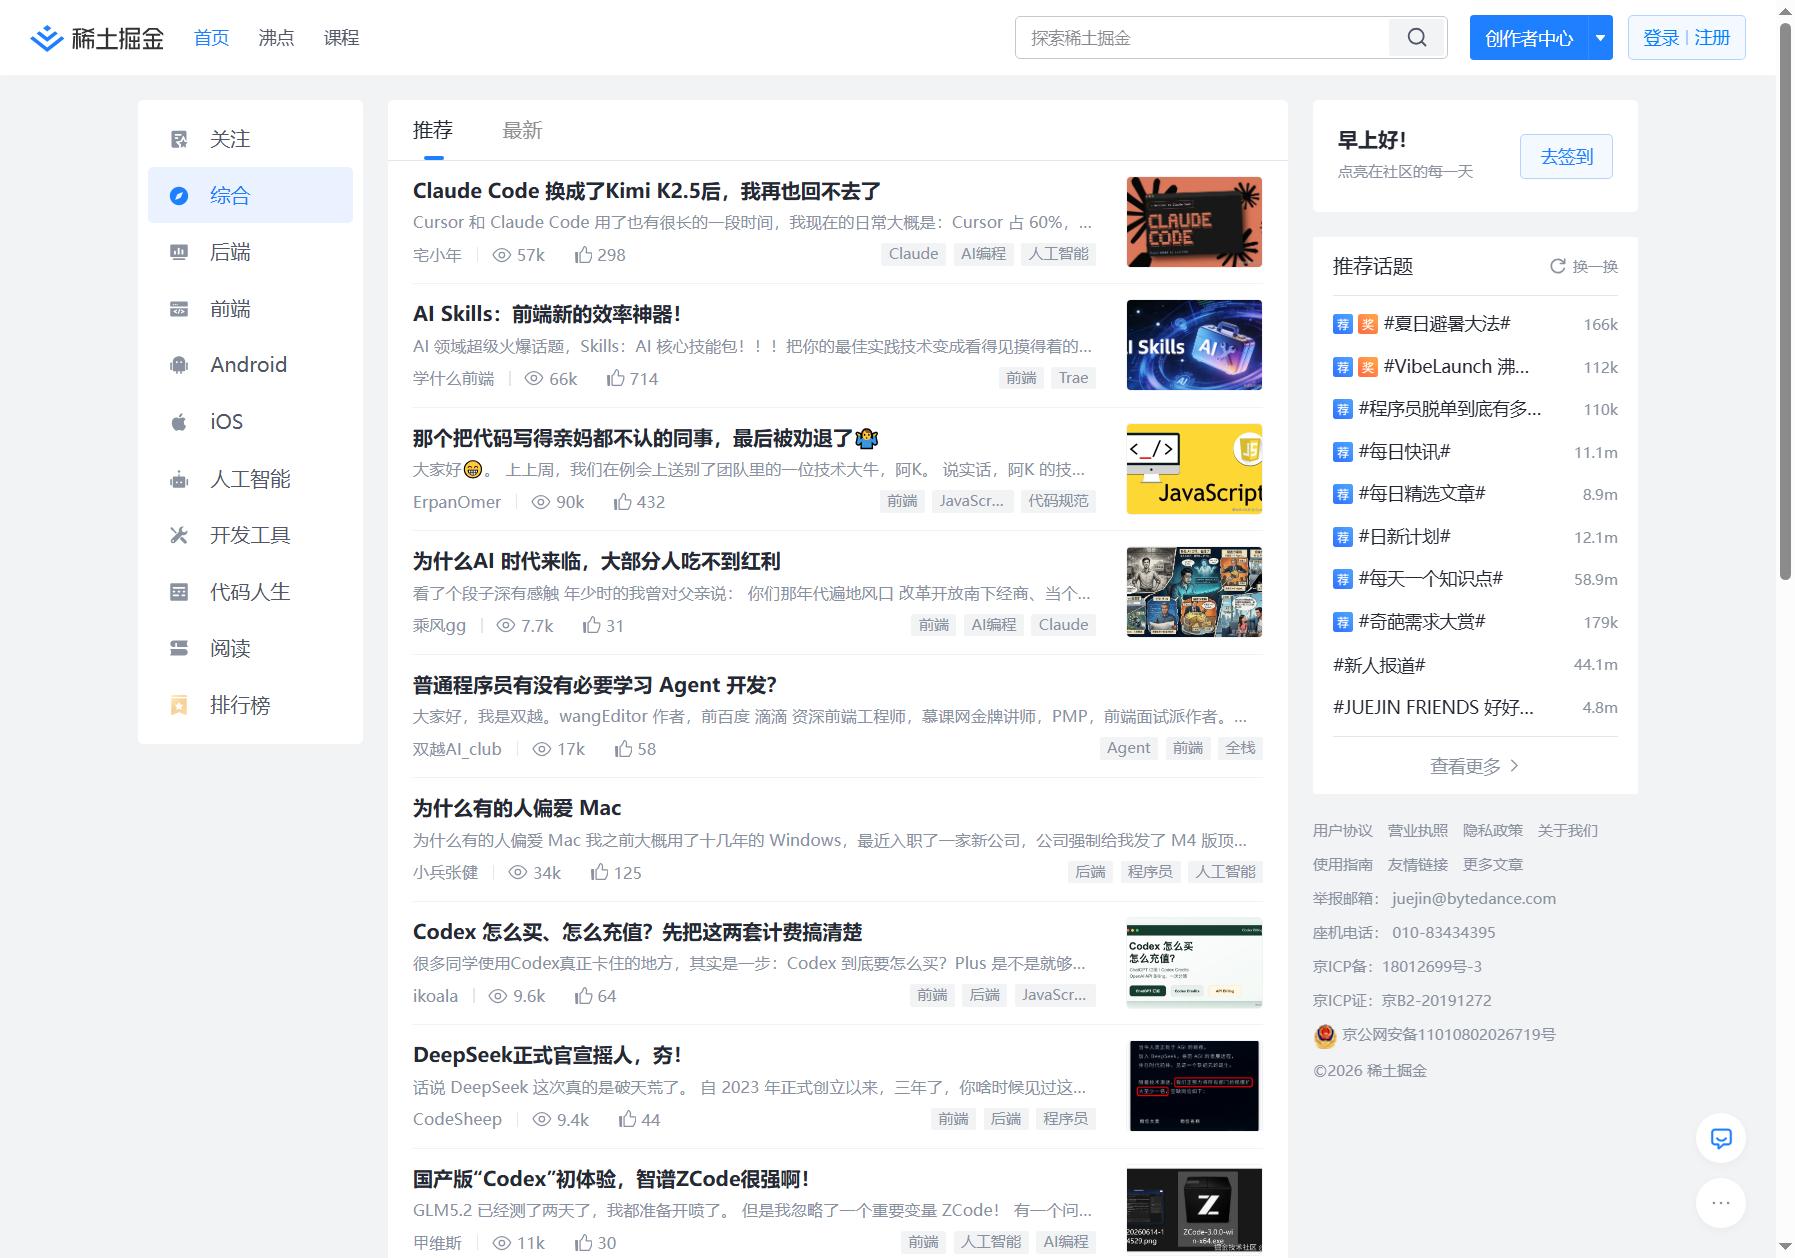Open topic #奇葩需求大赏#

(x=1422, y=622)
